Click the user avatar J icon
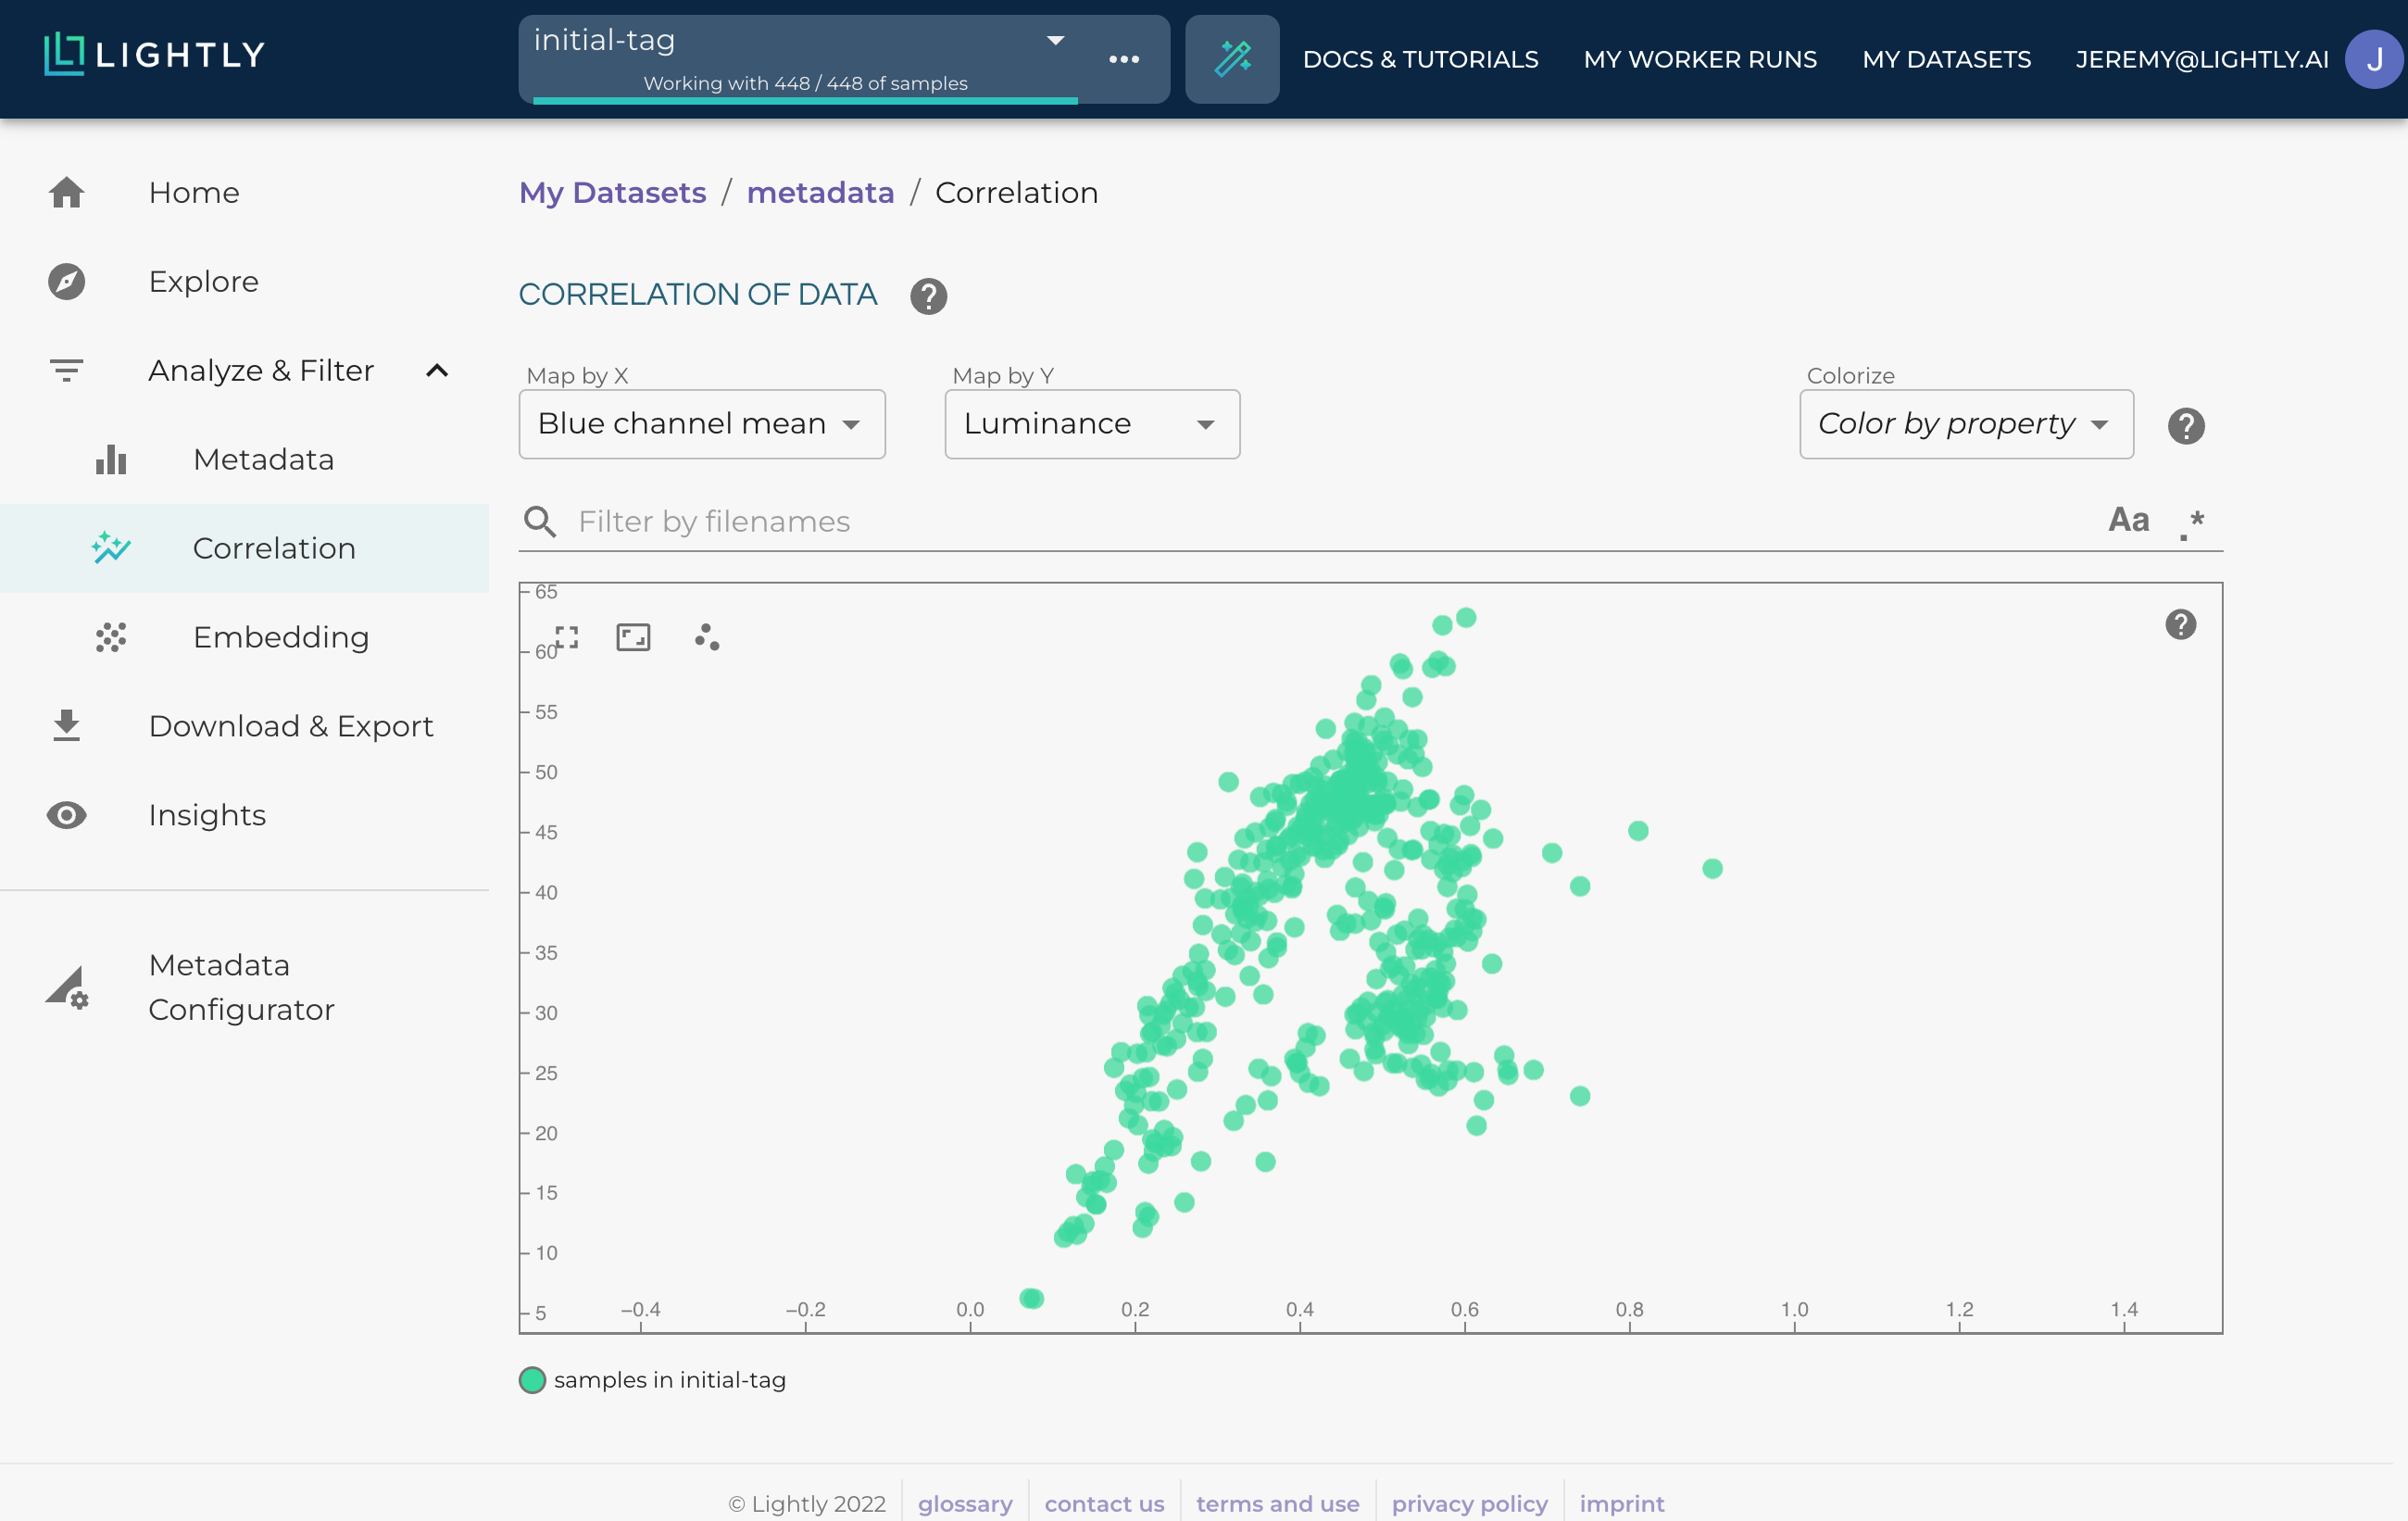The image size is (2408, 1521). (x=2374, y=59)
